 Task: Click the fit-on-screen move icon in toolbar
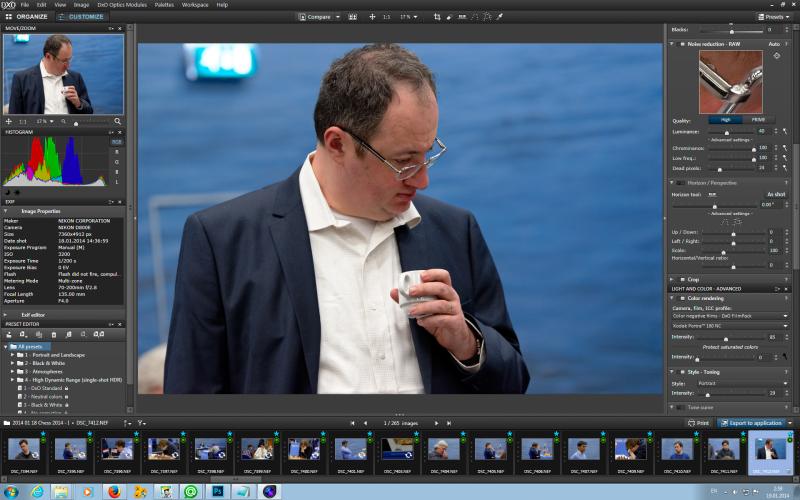372,17
